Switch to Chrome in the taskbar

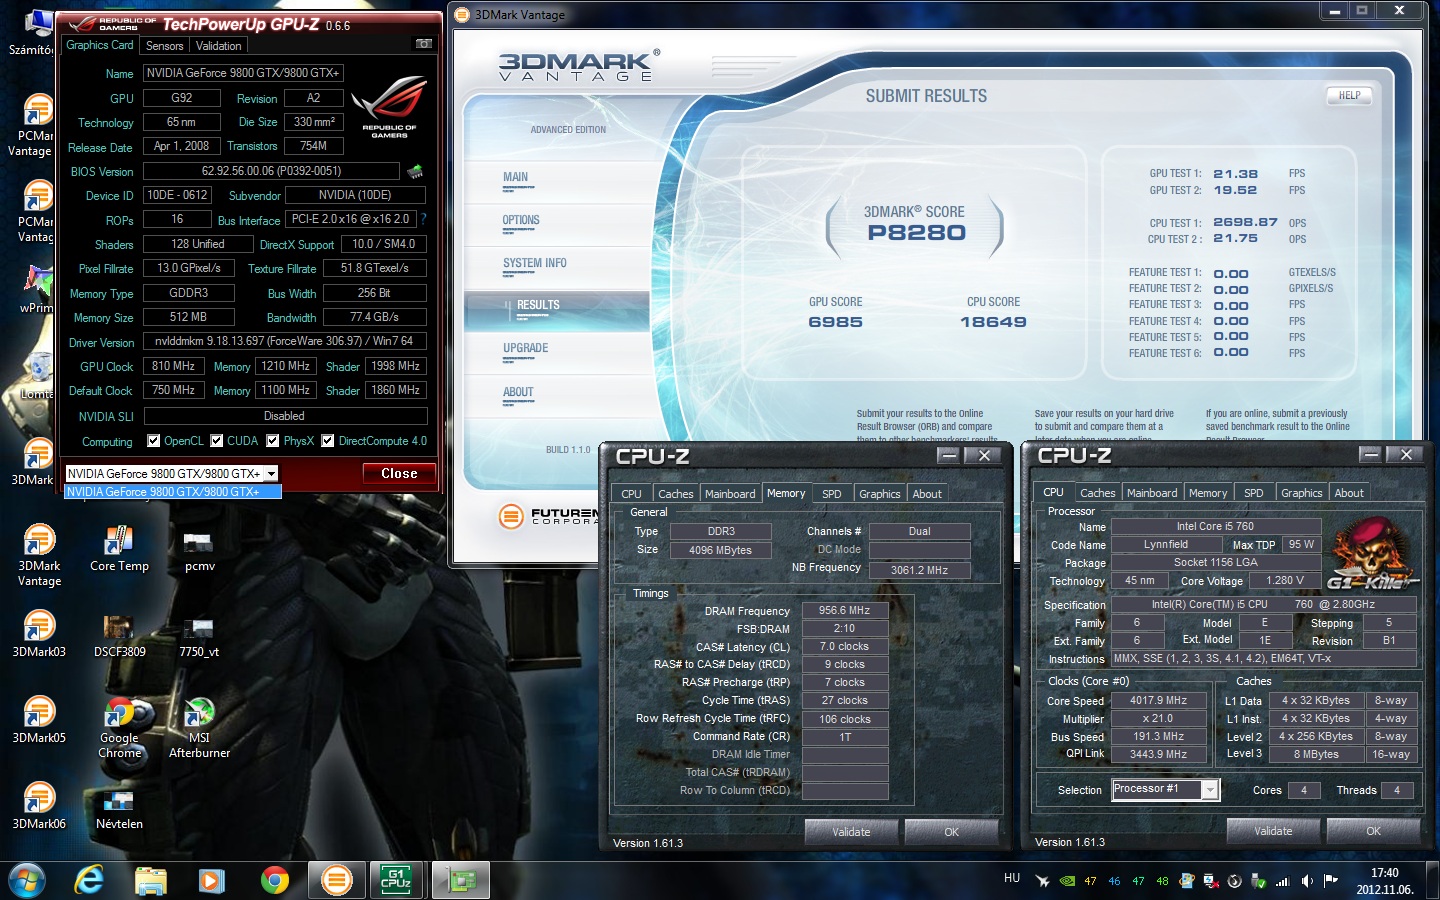(274, 880)
